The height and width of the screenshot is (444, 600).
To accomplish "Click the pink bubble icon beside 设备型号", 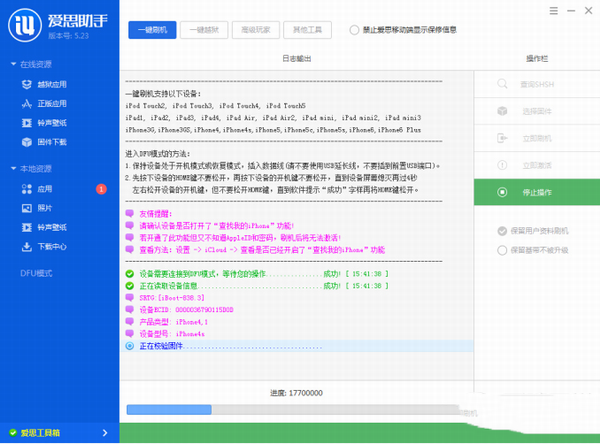I will [130, 333].
